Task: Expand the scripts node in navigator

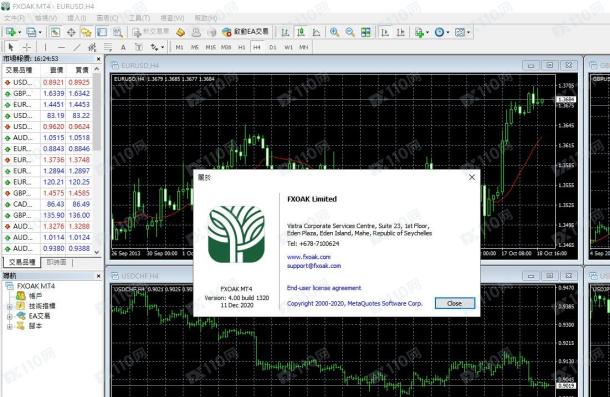Action: click(x=9, y=327)
